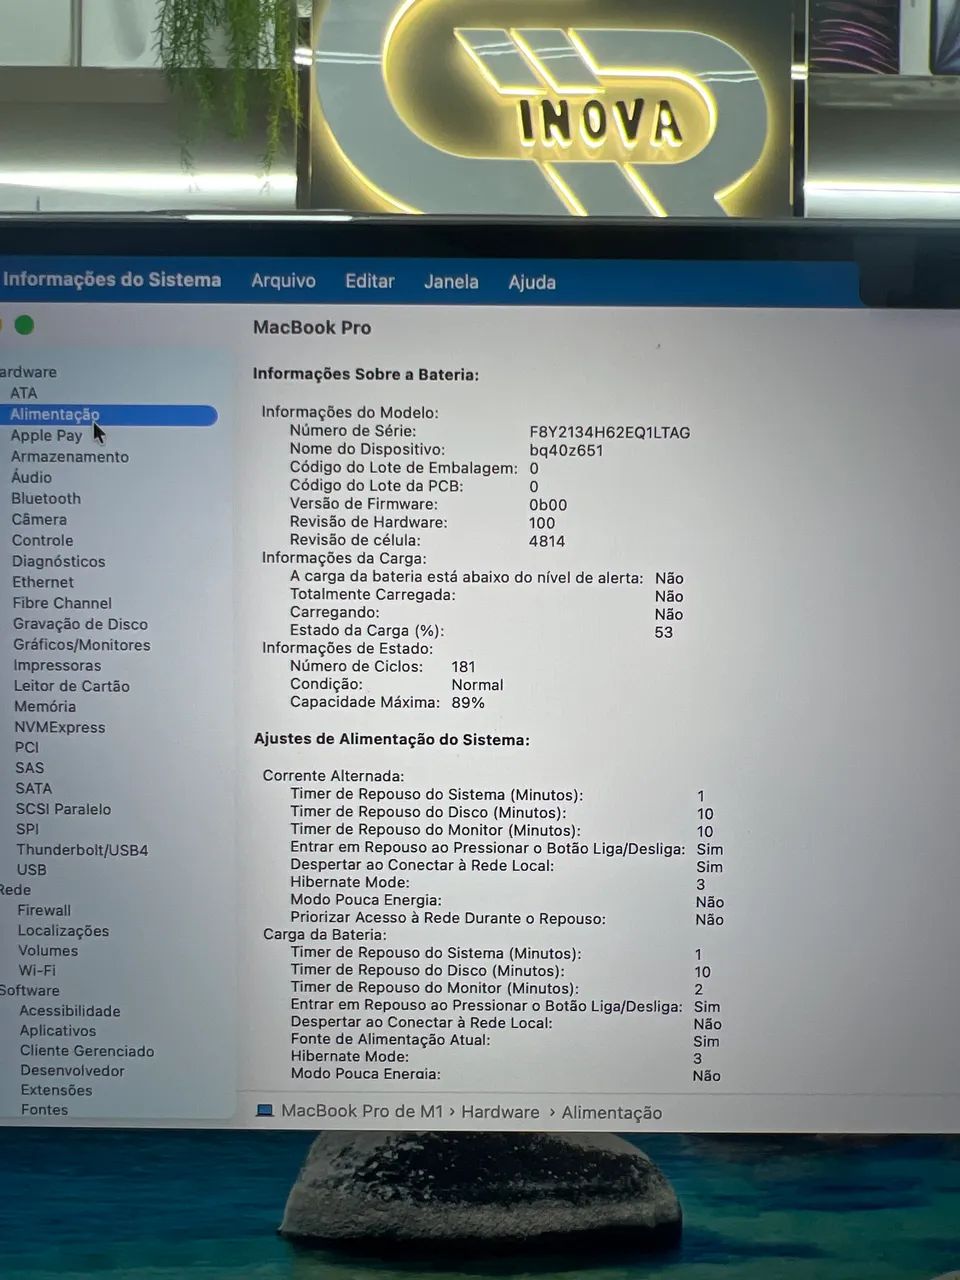Select Leitor de Cartão in the sidebar
The image size is (960, 1280).
pos(71,686)
